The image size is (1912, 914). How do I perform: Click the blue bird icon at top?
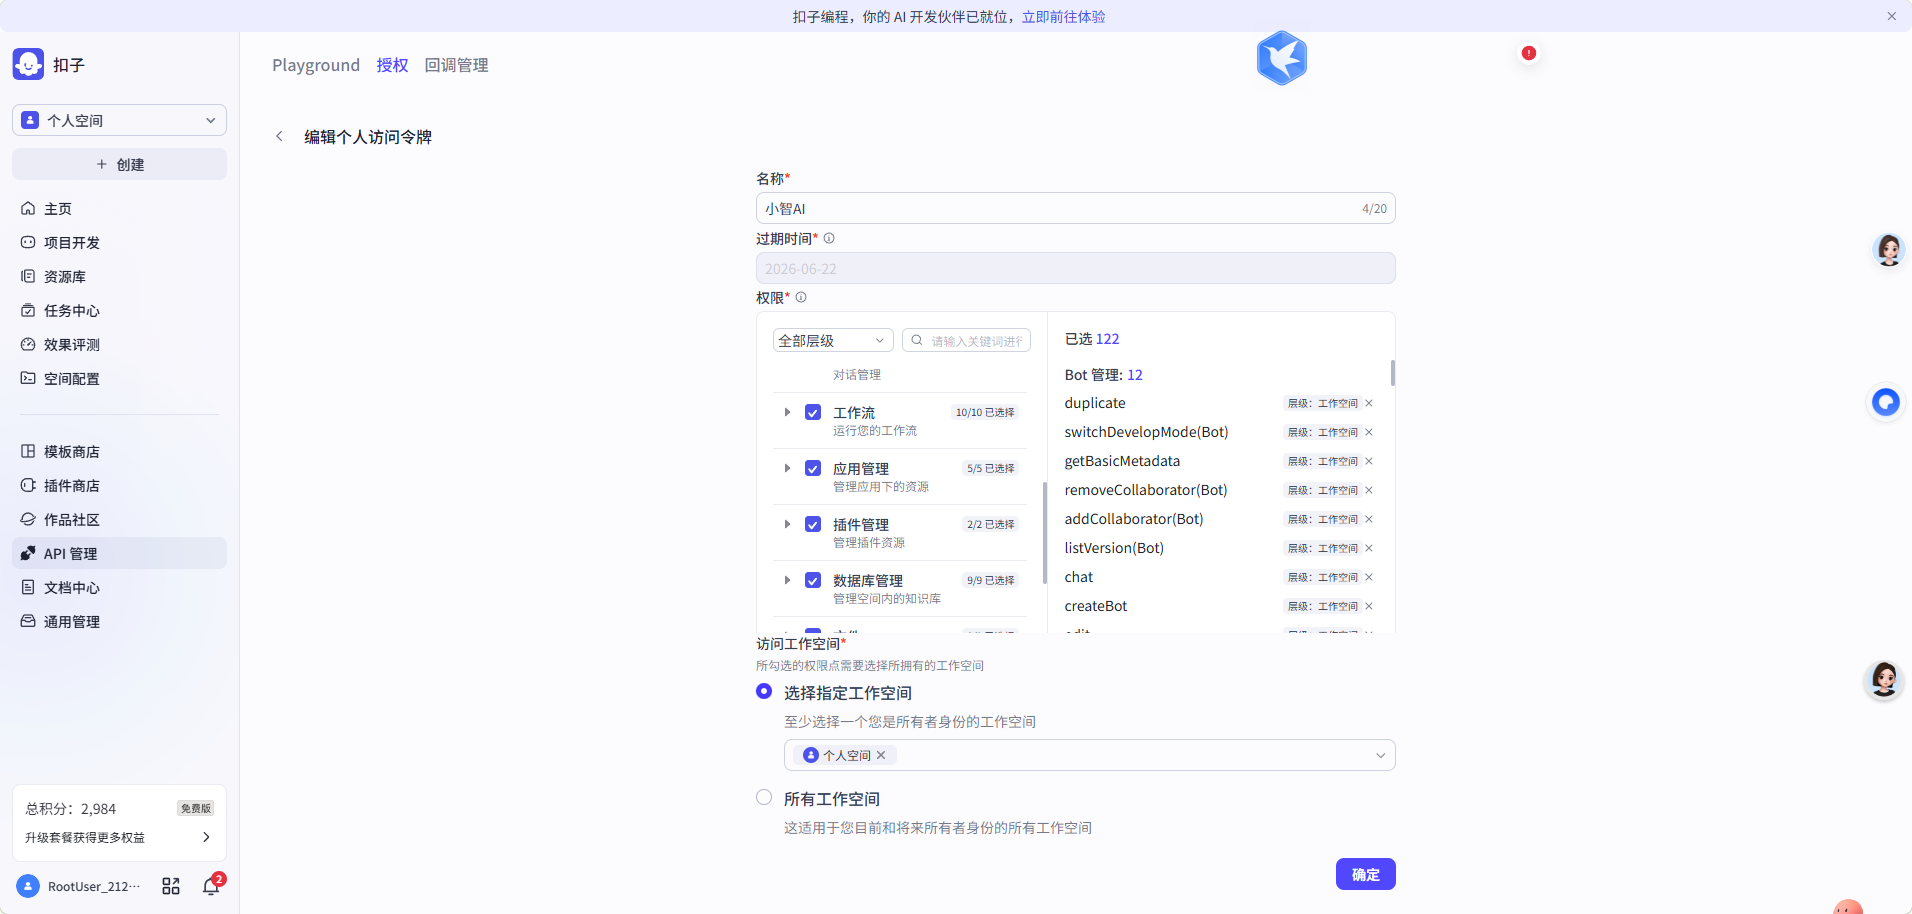pos(1282,58)
